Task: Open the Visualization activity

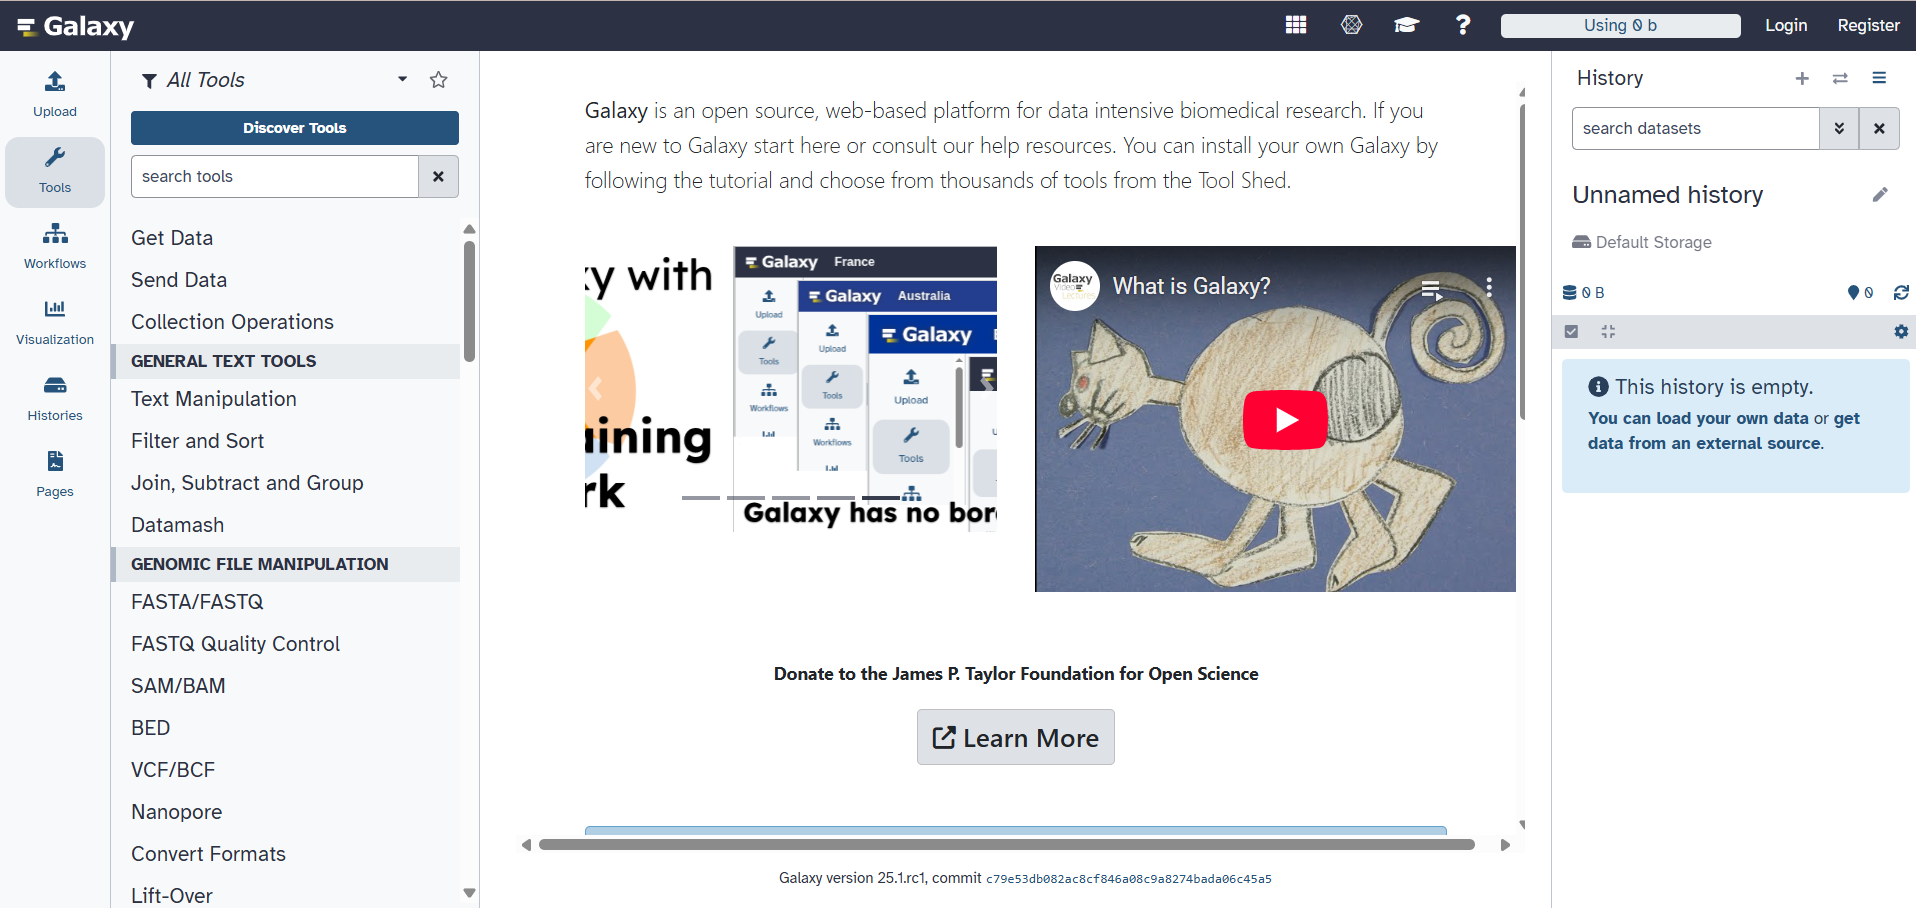Action: point(55,322)
